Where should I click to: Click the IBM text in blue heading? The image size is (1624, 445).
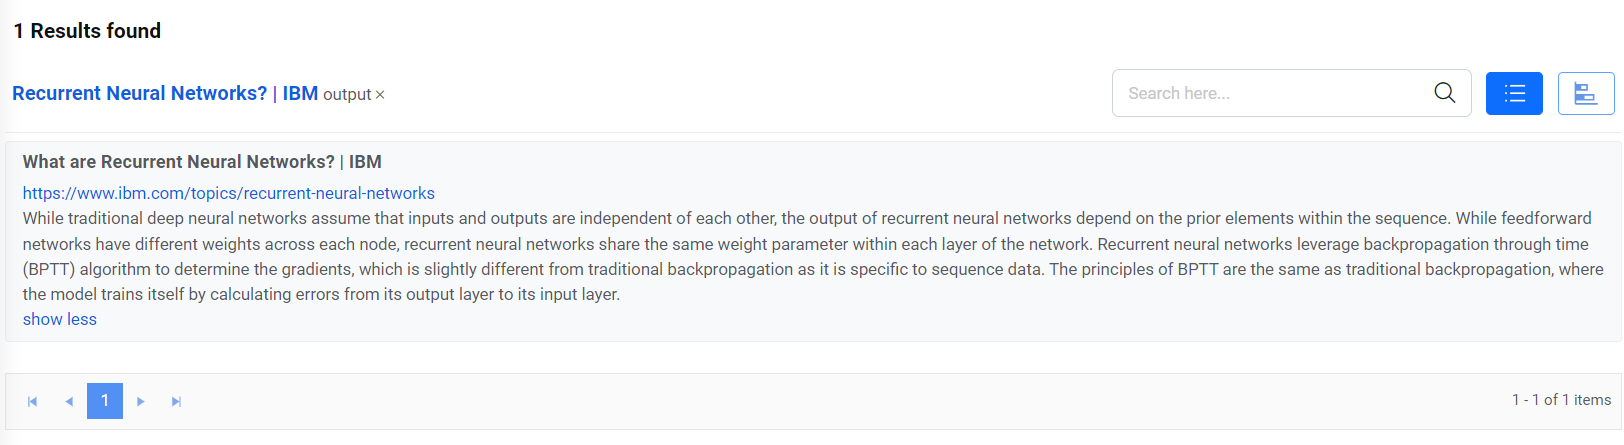300,93
